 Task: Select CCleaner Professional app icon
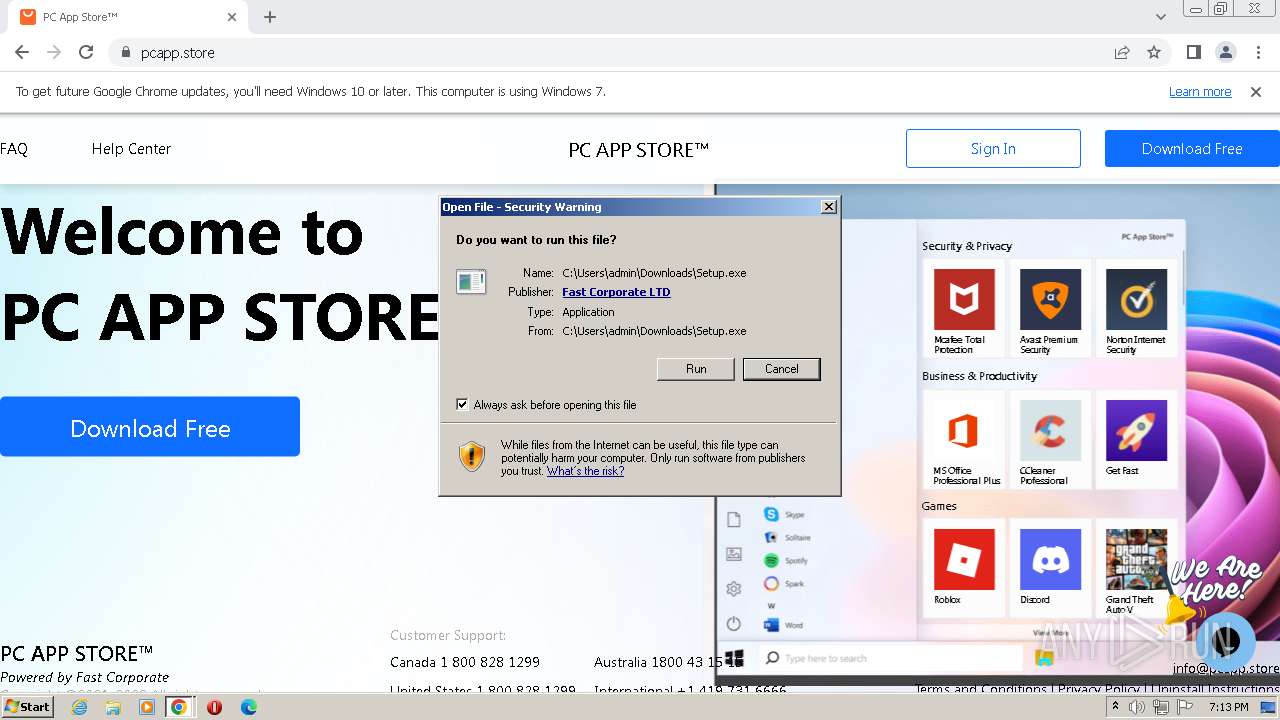click(x=1050, y=430)
